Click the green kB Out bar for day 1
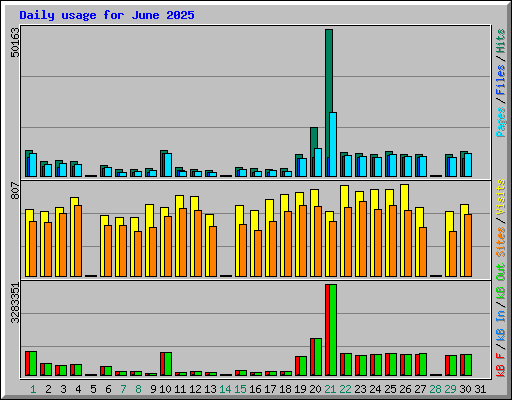This screenshot has height=400, width=512. pyautogui.click(x=33, y=363)
